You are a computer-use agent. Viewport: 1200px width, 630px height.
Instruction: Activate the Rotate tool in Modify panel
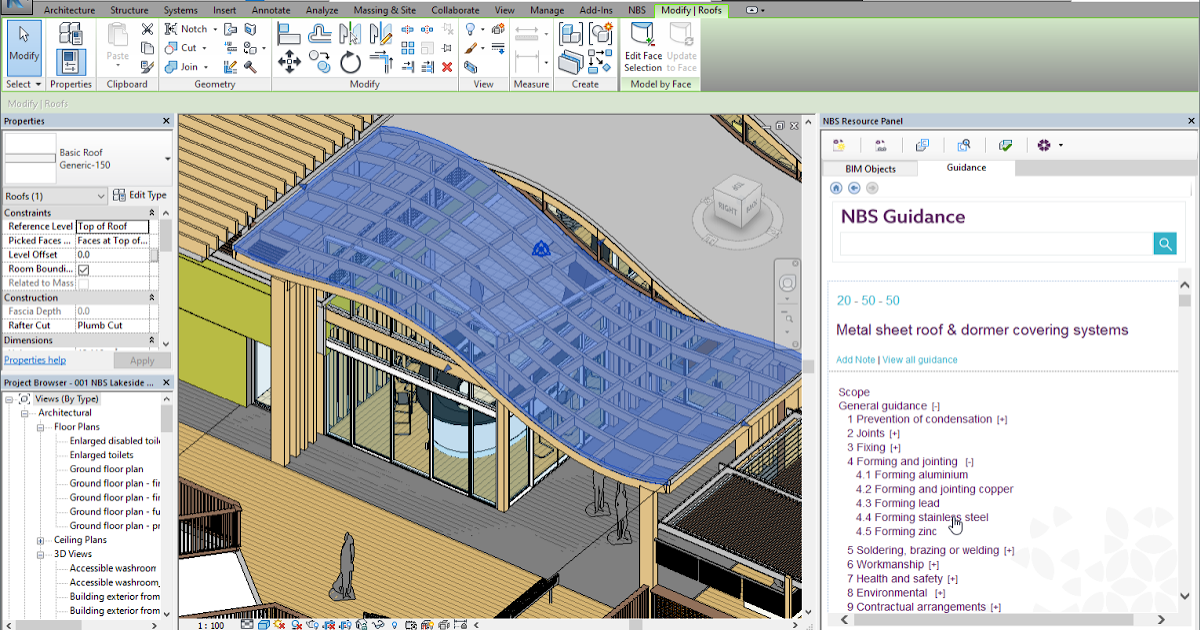pos(351,63)
